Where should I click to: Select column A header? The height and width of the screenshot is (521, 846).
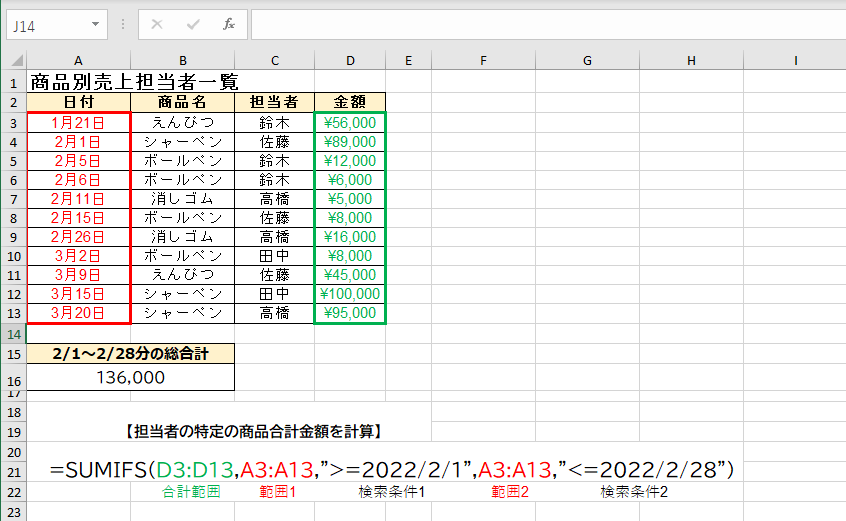click(78, 61)
